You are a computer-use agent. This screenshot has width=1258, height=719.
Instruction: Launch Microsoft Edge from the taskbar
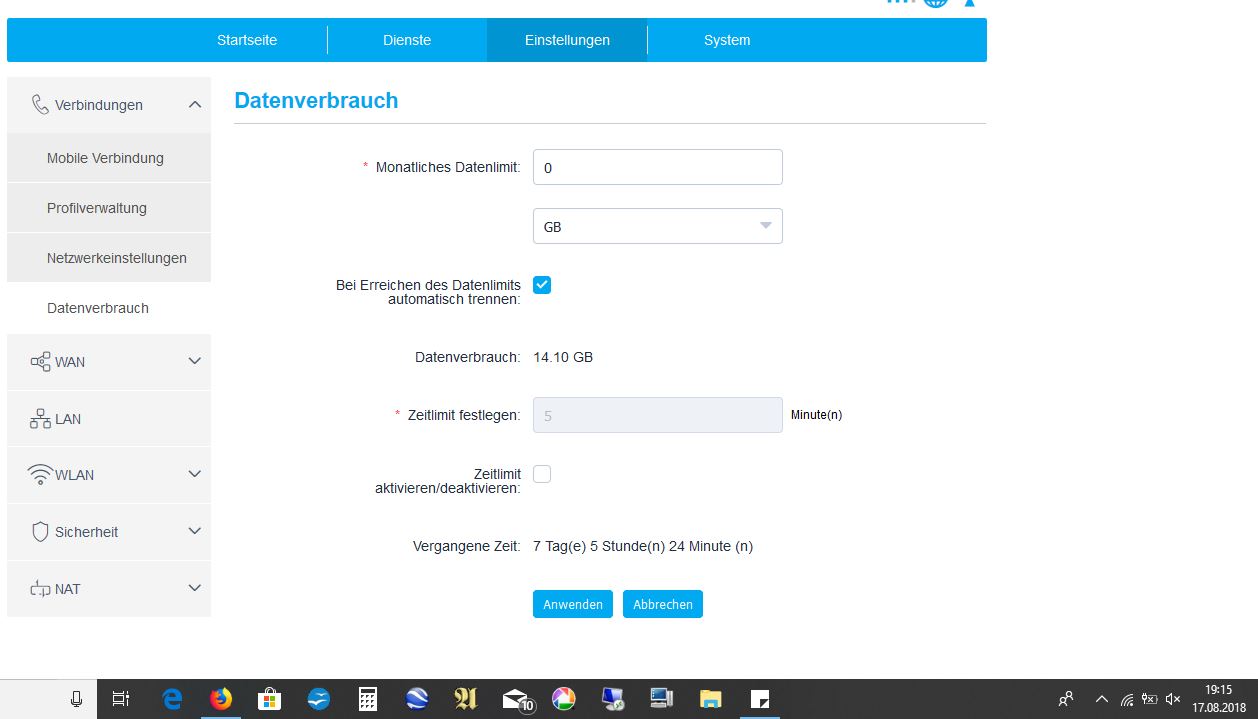172,699
